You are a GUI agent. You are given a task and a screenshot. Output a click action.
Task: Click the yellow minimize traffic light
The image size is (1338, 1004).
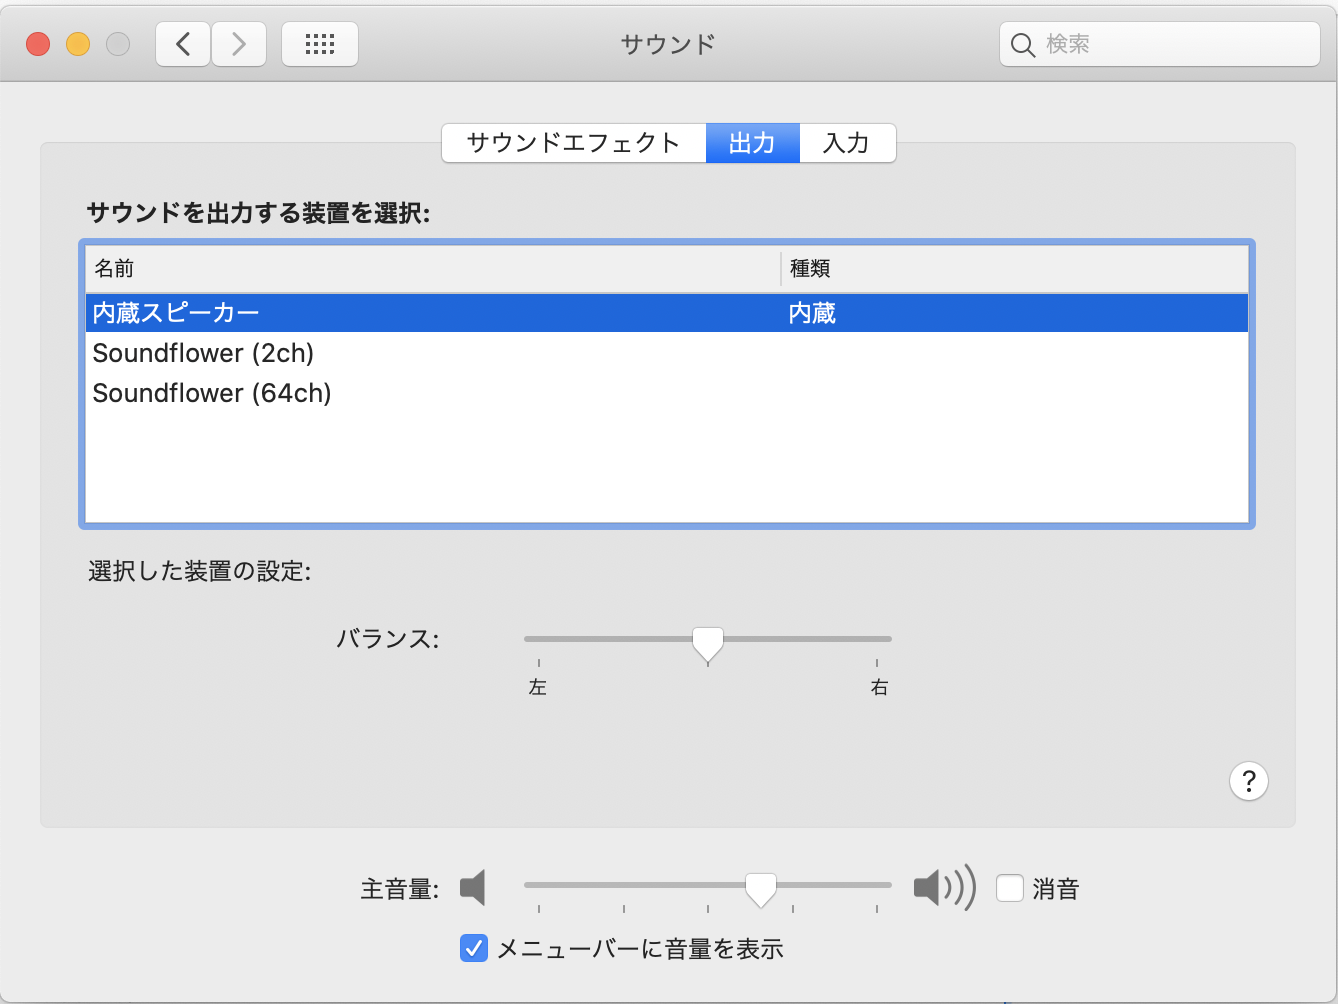pos(77,44)
